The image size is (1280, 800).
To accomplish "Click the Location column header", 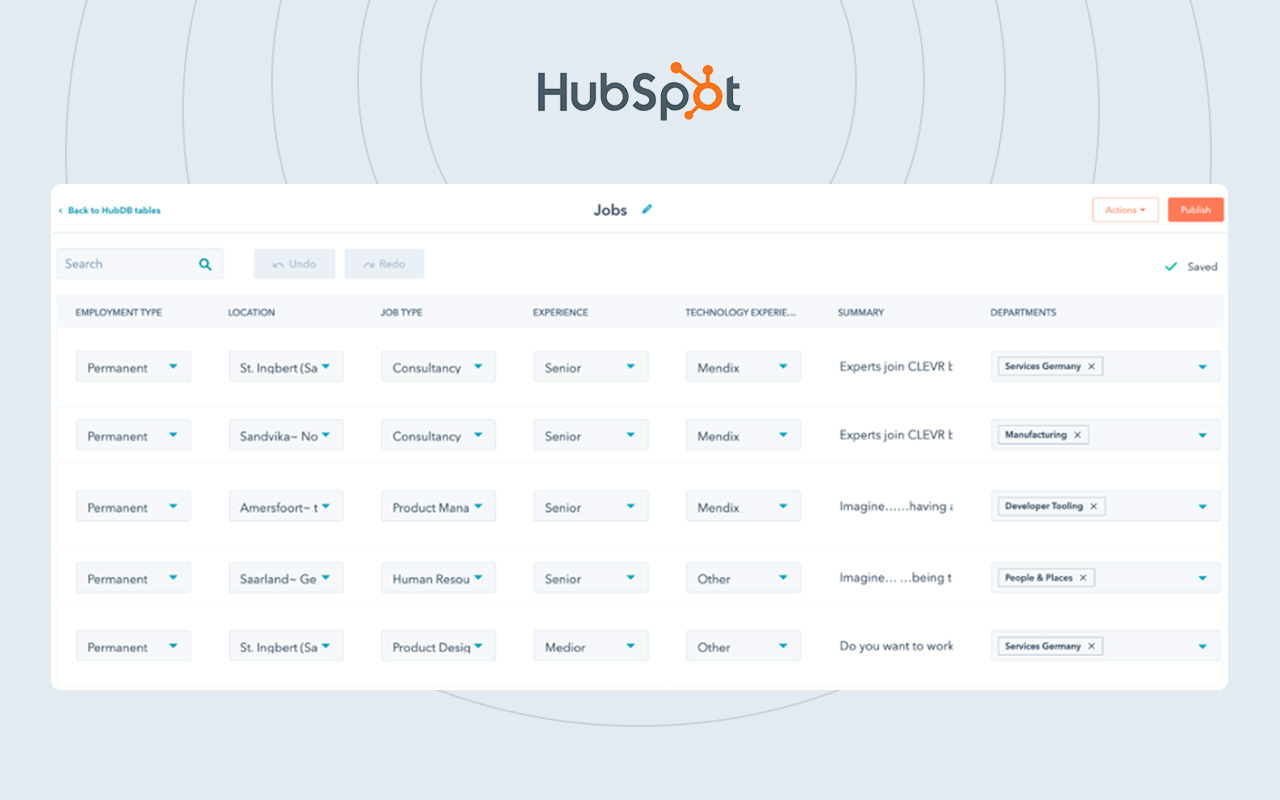I will click(x=251, y=312).
